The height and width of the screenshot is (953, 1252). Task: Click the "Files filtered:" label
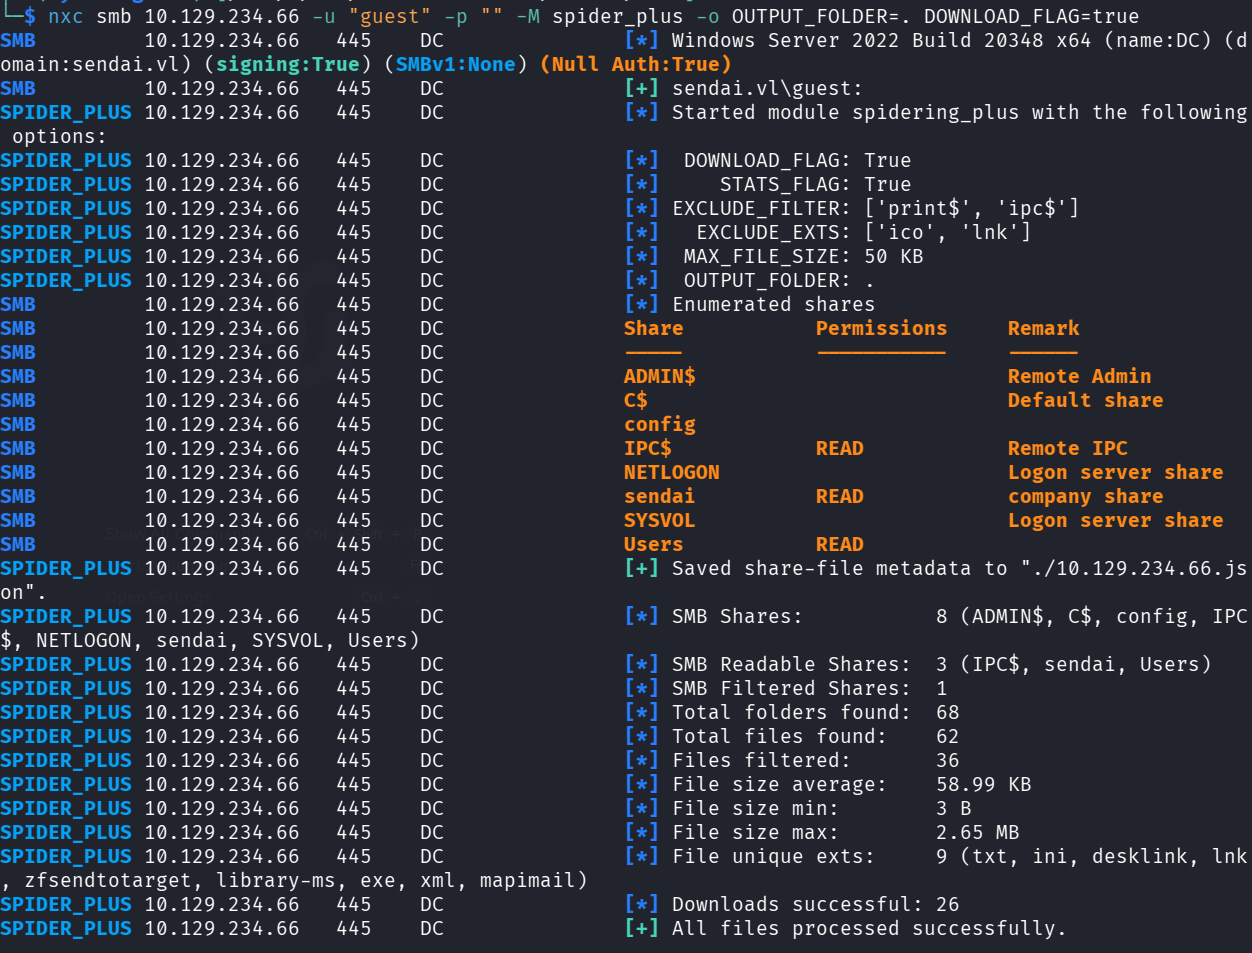pos(761,760)
